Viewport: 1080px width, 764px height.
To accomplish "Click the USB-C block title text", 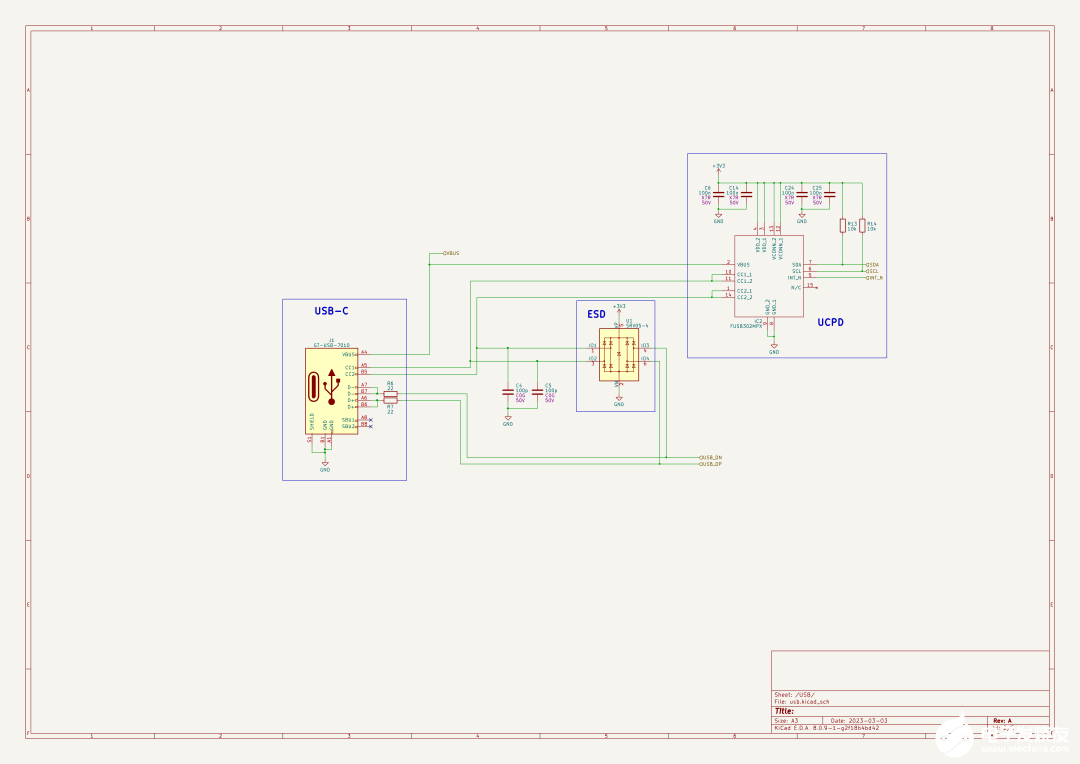I will (331, 311).
